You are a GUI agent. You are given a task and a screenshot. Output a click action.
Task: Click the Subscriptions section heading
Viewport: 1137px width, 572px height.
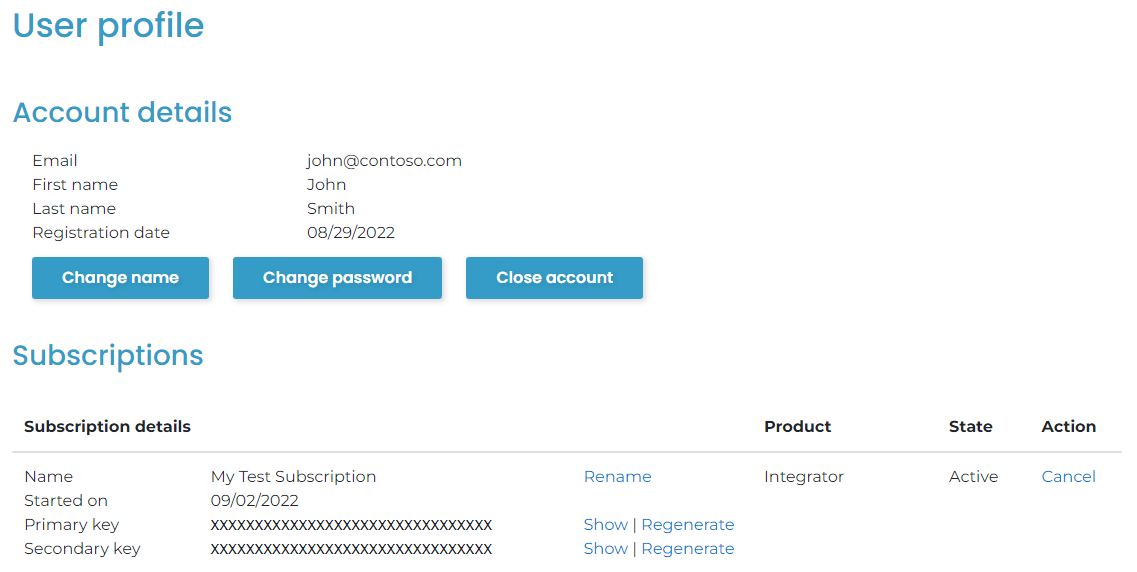click(x=108, y=356)
